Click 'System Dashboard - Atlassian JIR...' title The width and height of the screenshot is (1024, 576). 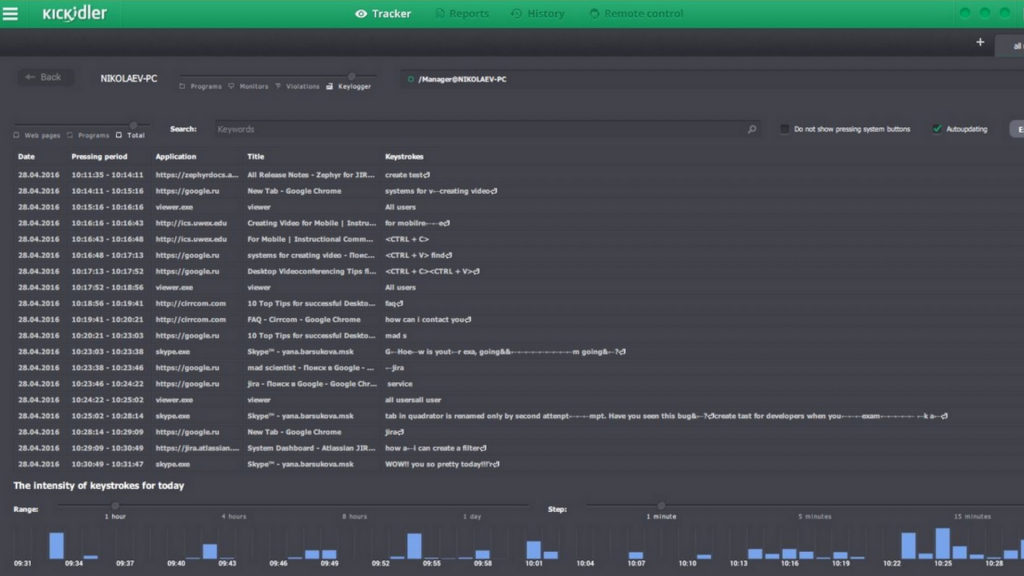312,449
